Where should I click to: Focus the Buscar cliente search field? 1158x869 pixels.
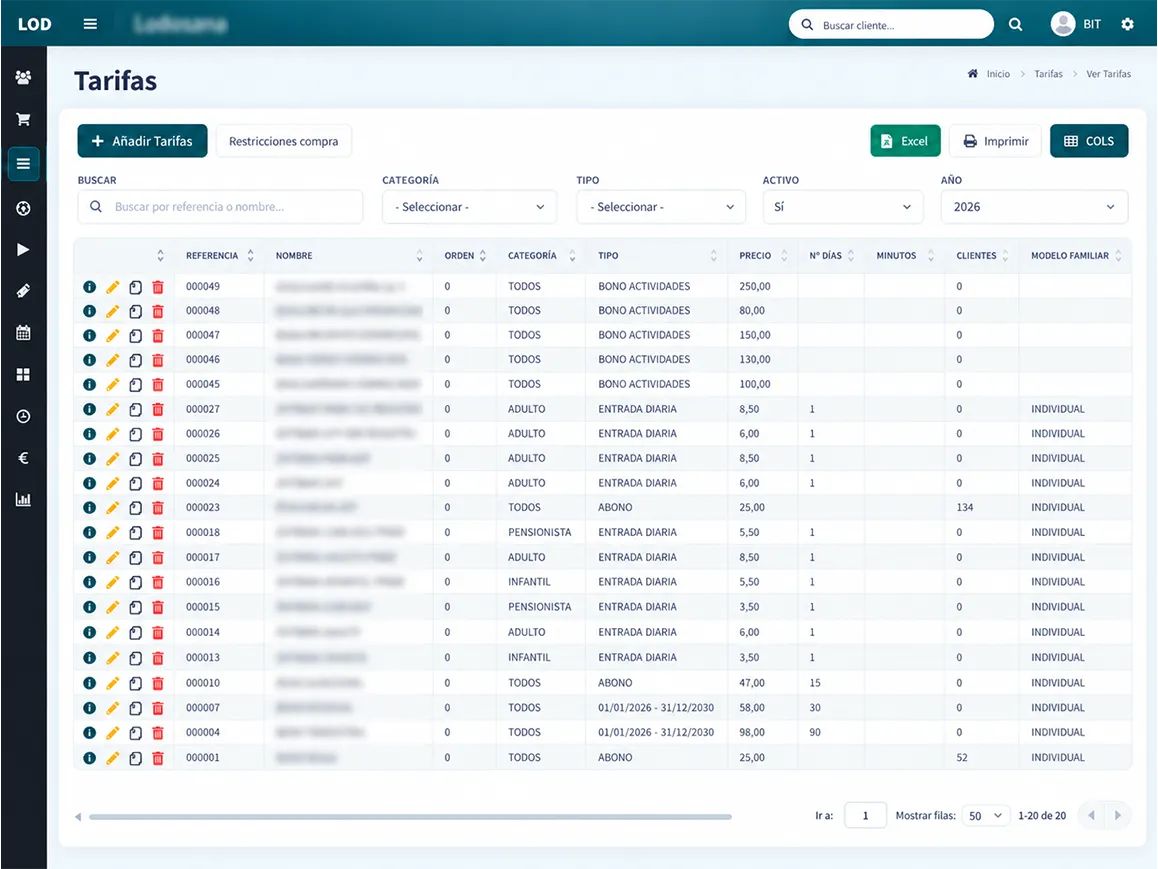tap(891, 24)
